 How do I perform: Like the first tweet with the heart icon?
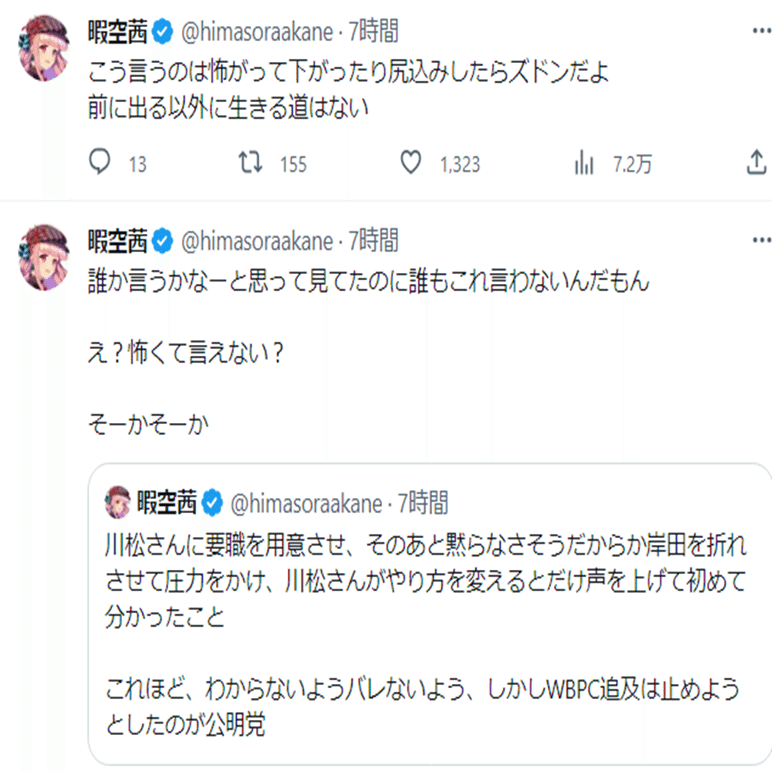click(411, 164)
